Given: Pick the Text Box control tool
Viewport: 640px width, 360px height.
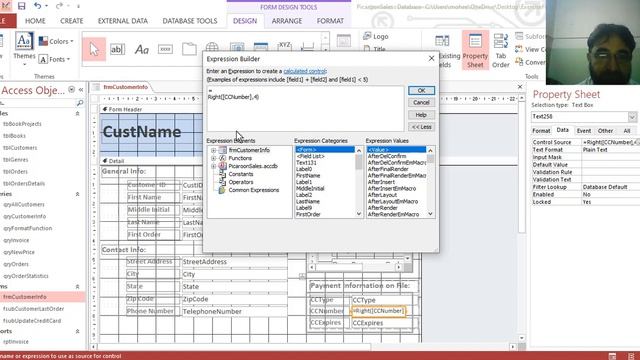Looking at the screenshot, I should click(x=118, y=49).
